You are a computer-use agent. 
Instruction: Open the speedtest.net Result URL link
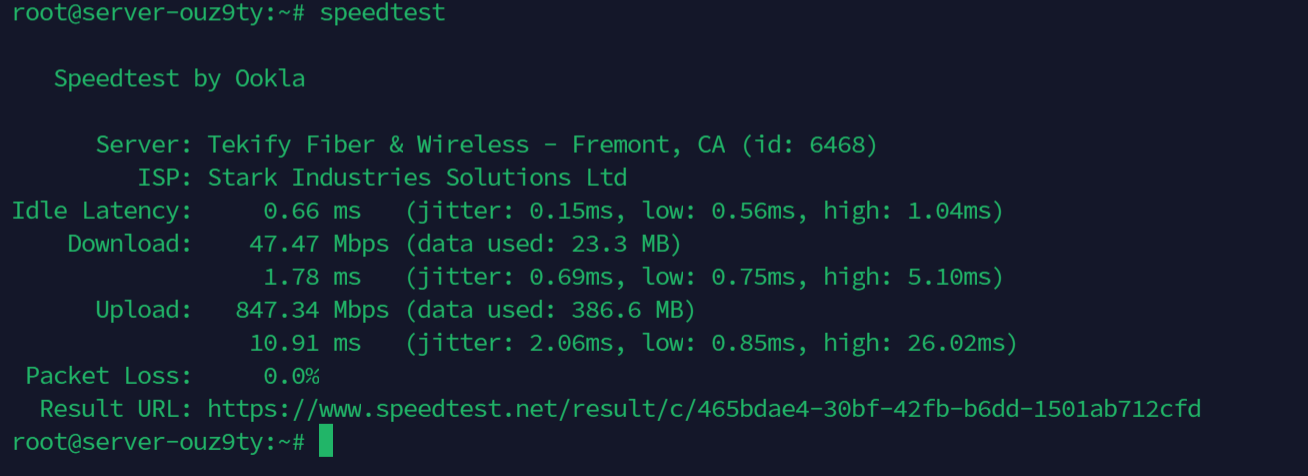click(x=704, y=409)
